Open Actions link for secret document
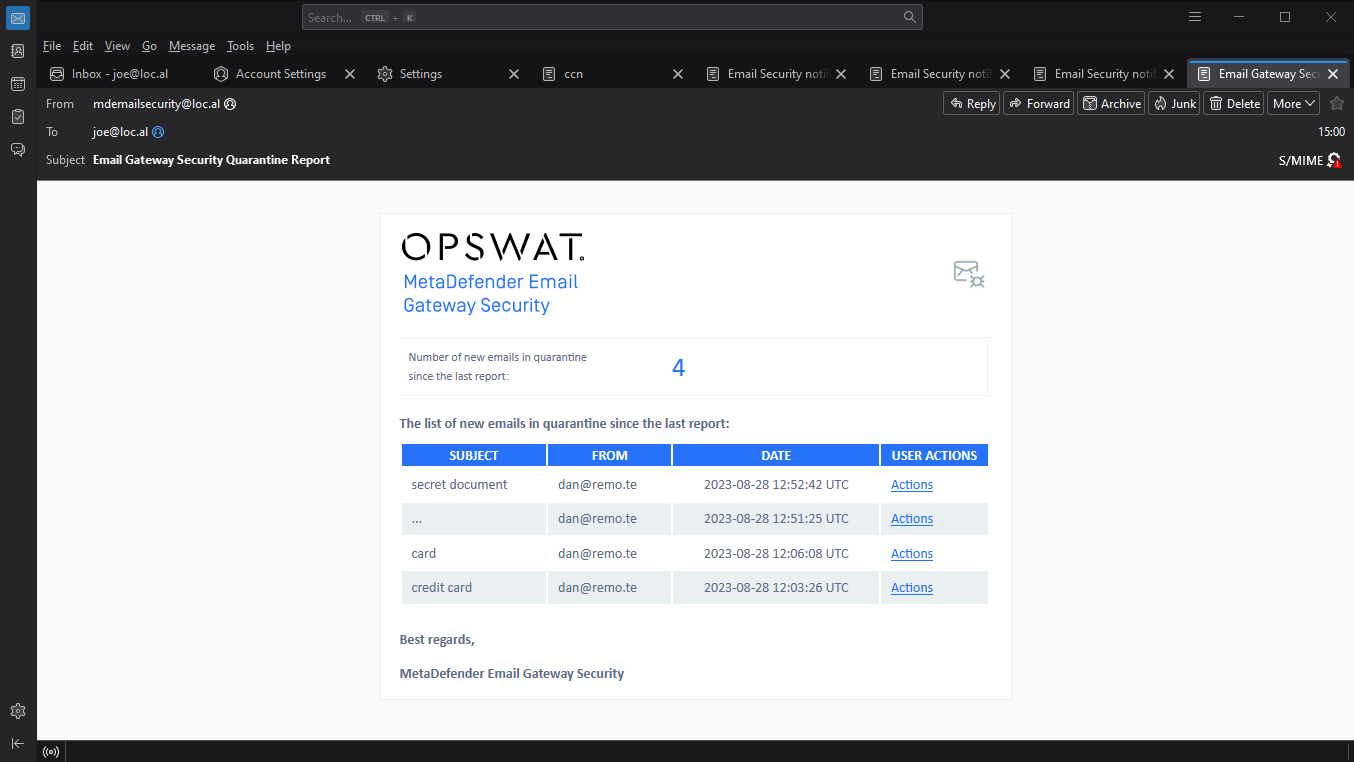1354x762 pixels. [x=912, y=485]
